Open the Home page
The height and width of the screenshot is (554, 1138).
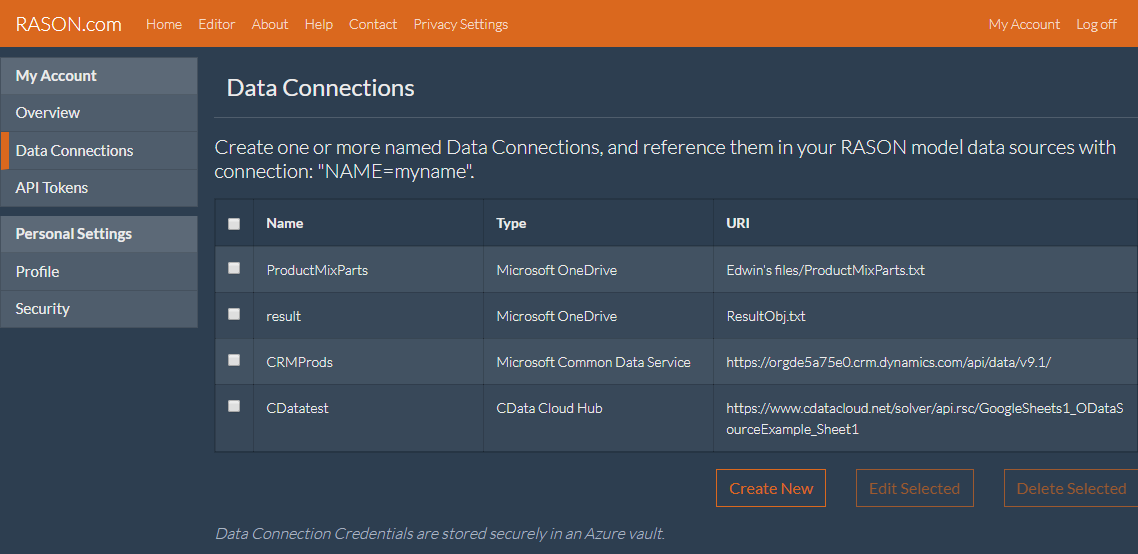(164, 24)
